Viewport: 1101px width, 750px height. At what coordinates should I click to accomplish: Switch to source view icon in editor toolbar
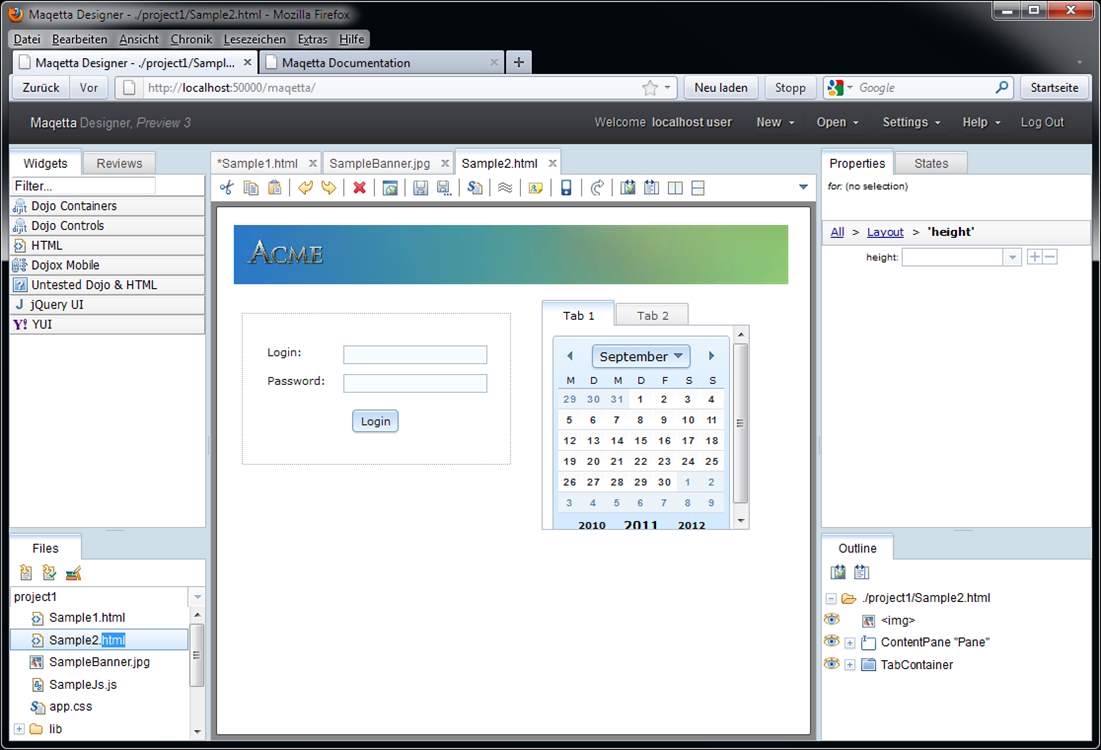point(652,188)
